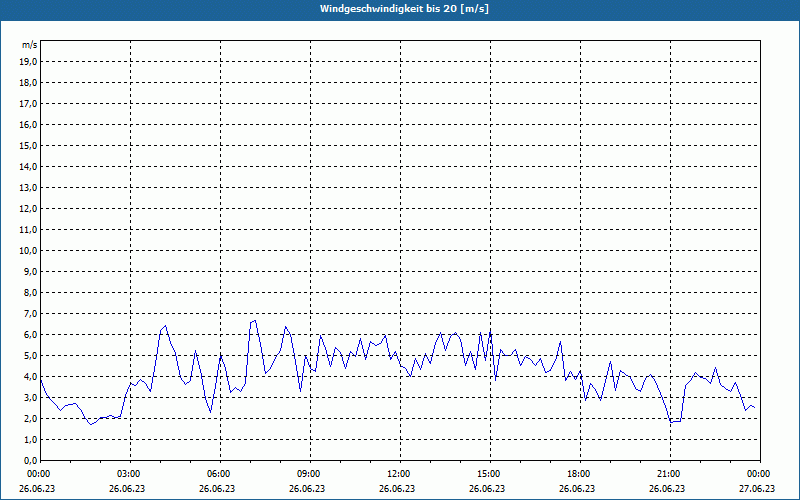Select the 12,0 y-axis label
Viewport: 800px width, 500px height.
pyautogui.click(x=29, y=209)
